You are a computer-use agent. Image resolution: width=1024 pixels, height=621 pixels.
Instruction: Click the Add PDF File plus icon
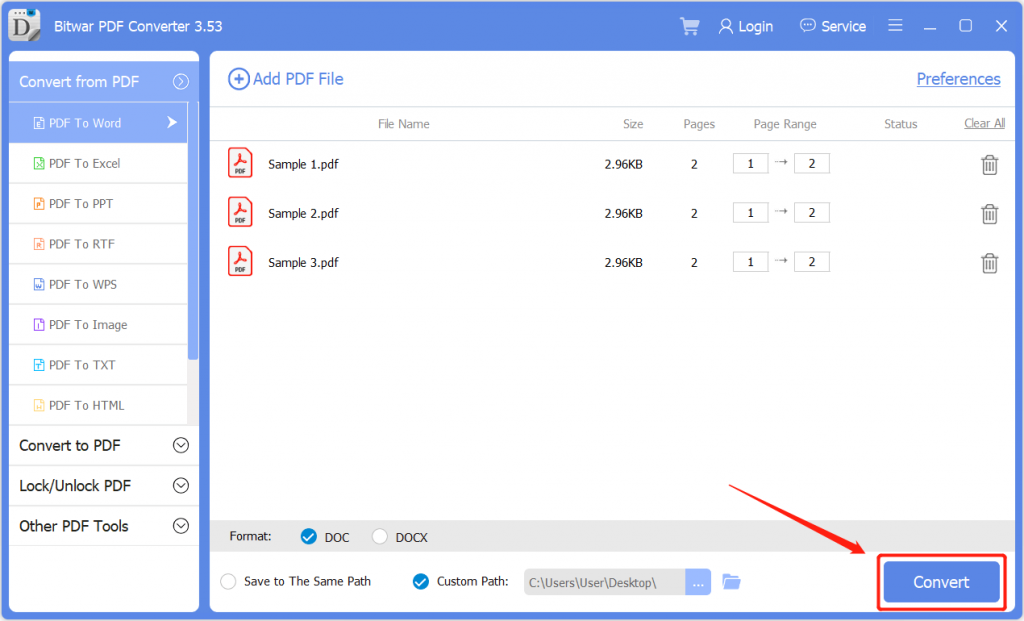(x=239, y=78)
